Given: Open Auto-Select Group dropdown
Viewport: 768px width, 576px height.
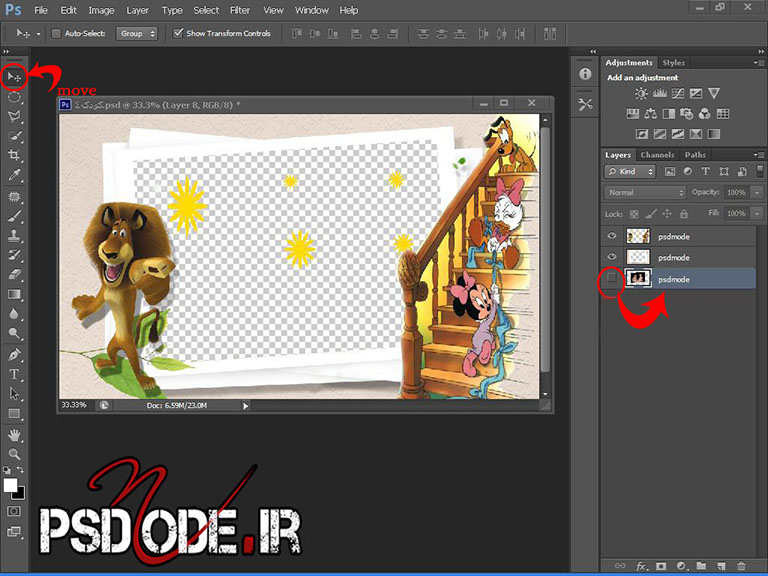Looking at the screenshot, I should tap(137, 33).
